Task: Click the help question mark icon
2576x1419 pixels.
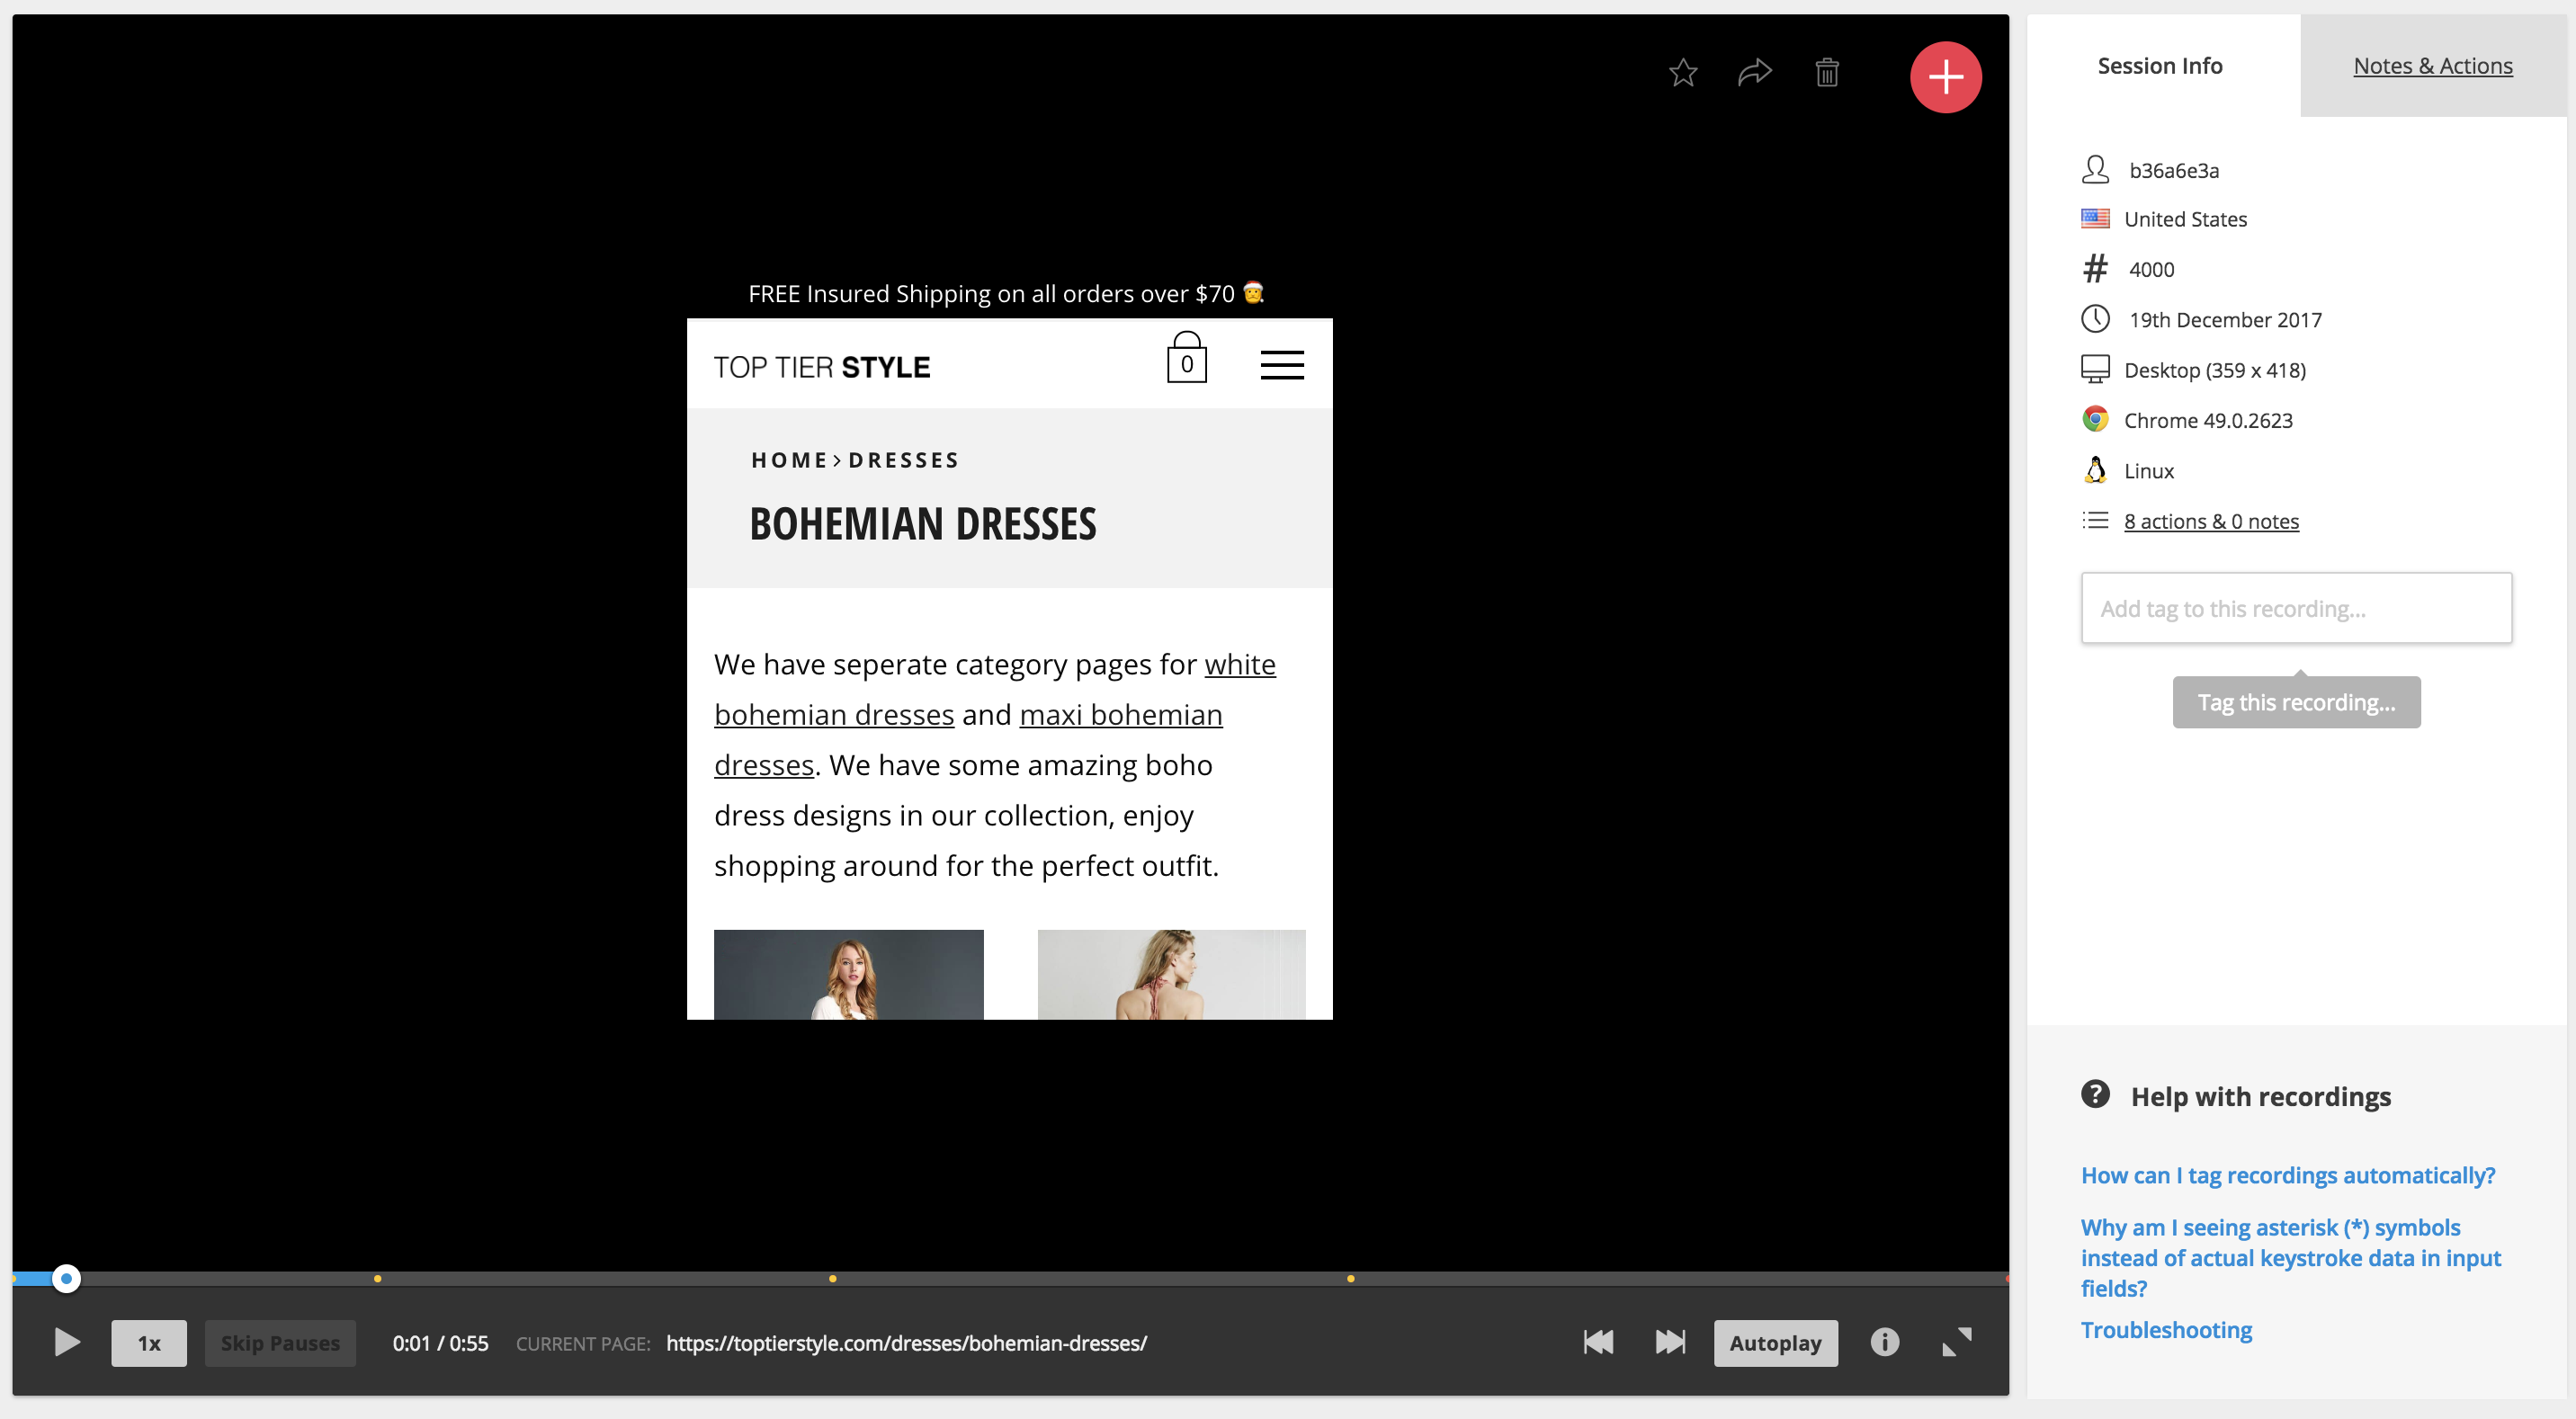Action: click(x=2095, y=1094)
